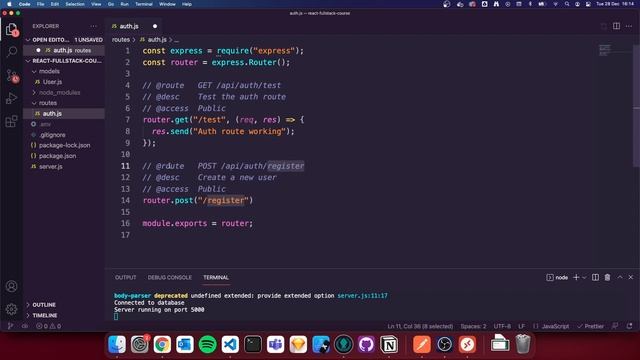
Task: Open .gitignore in the explorer
Action: [52, 135]
